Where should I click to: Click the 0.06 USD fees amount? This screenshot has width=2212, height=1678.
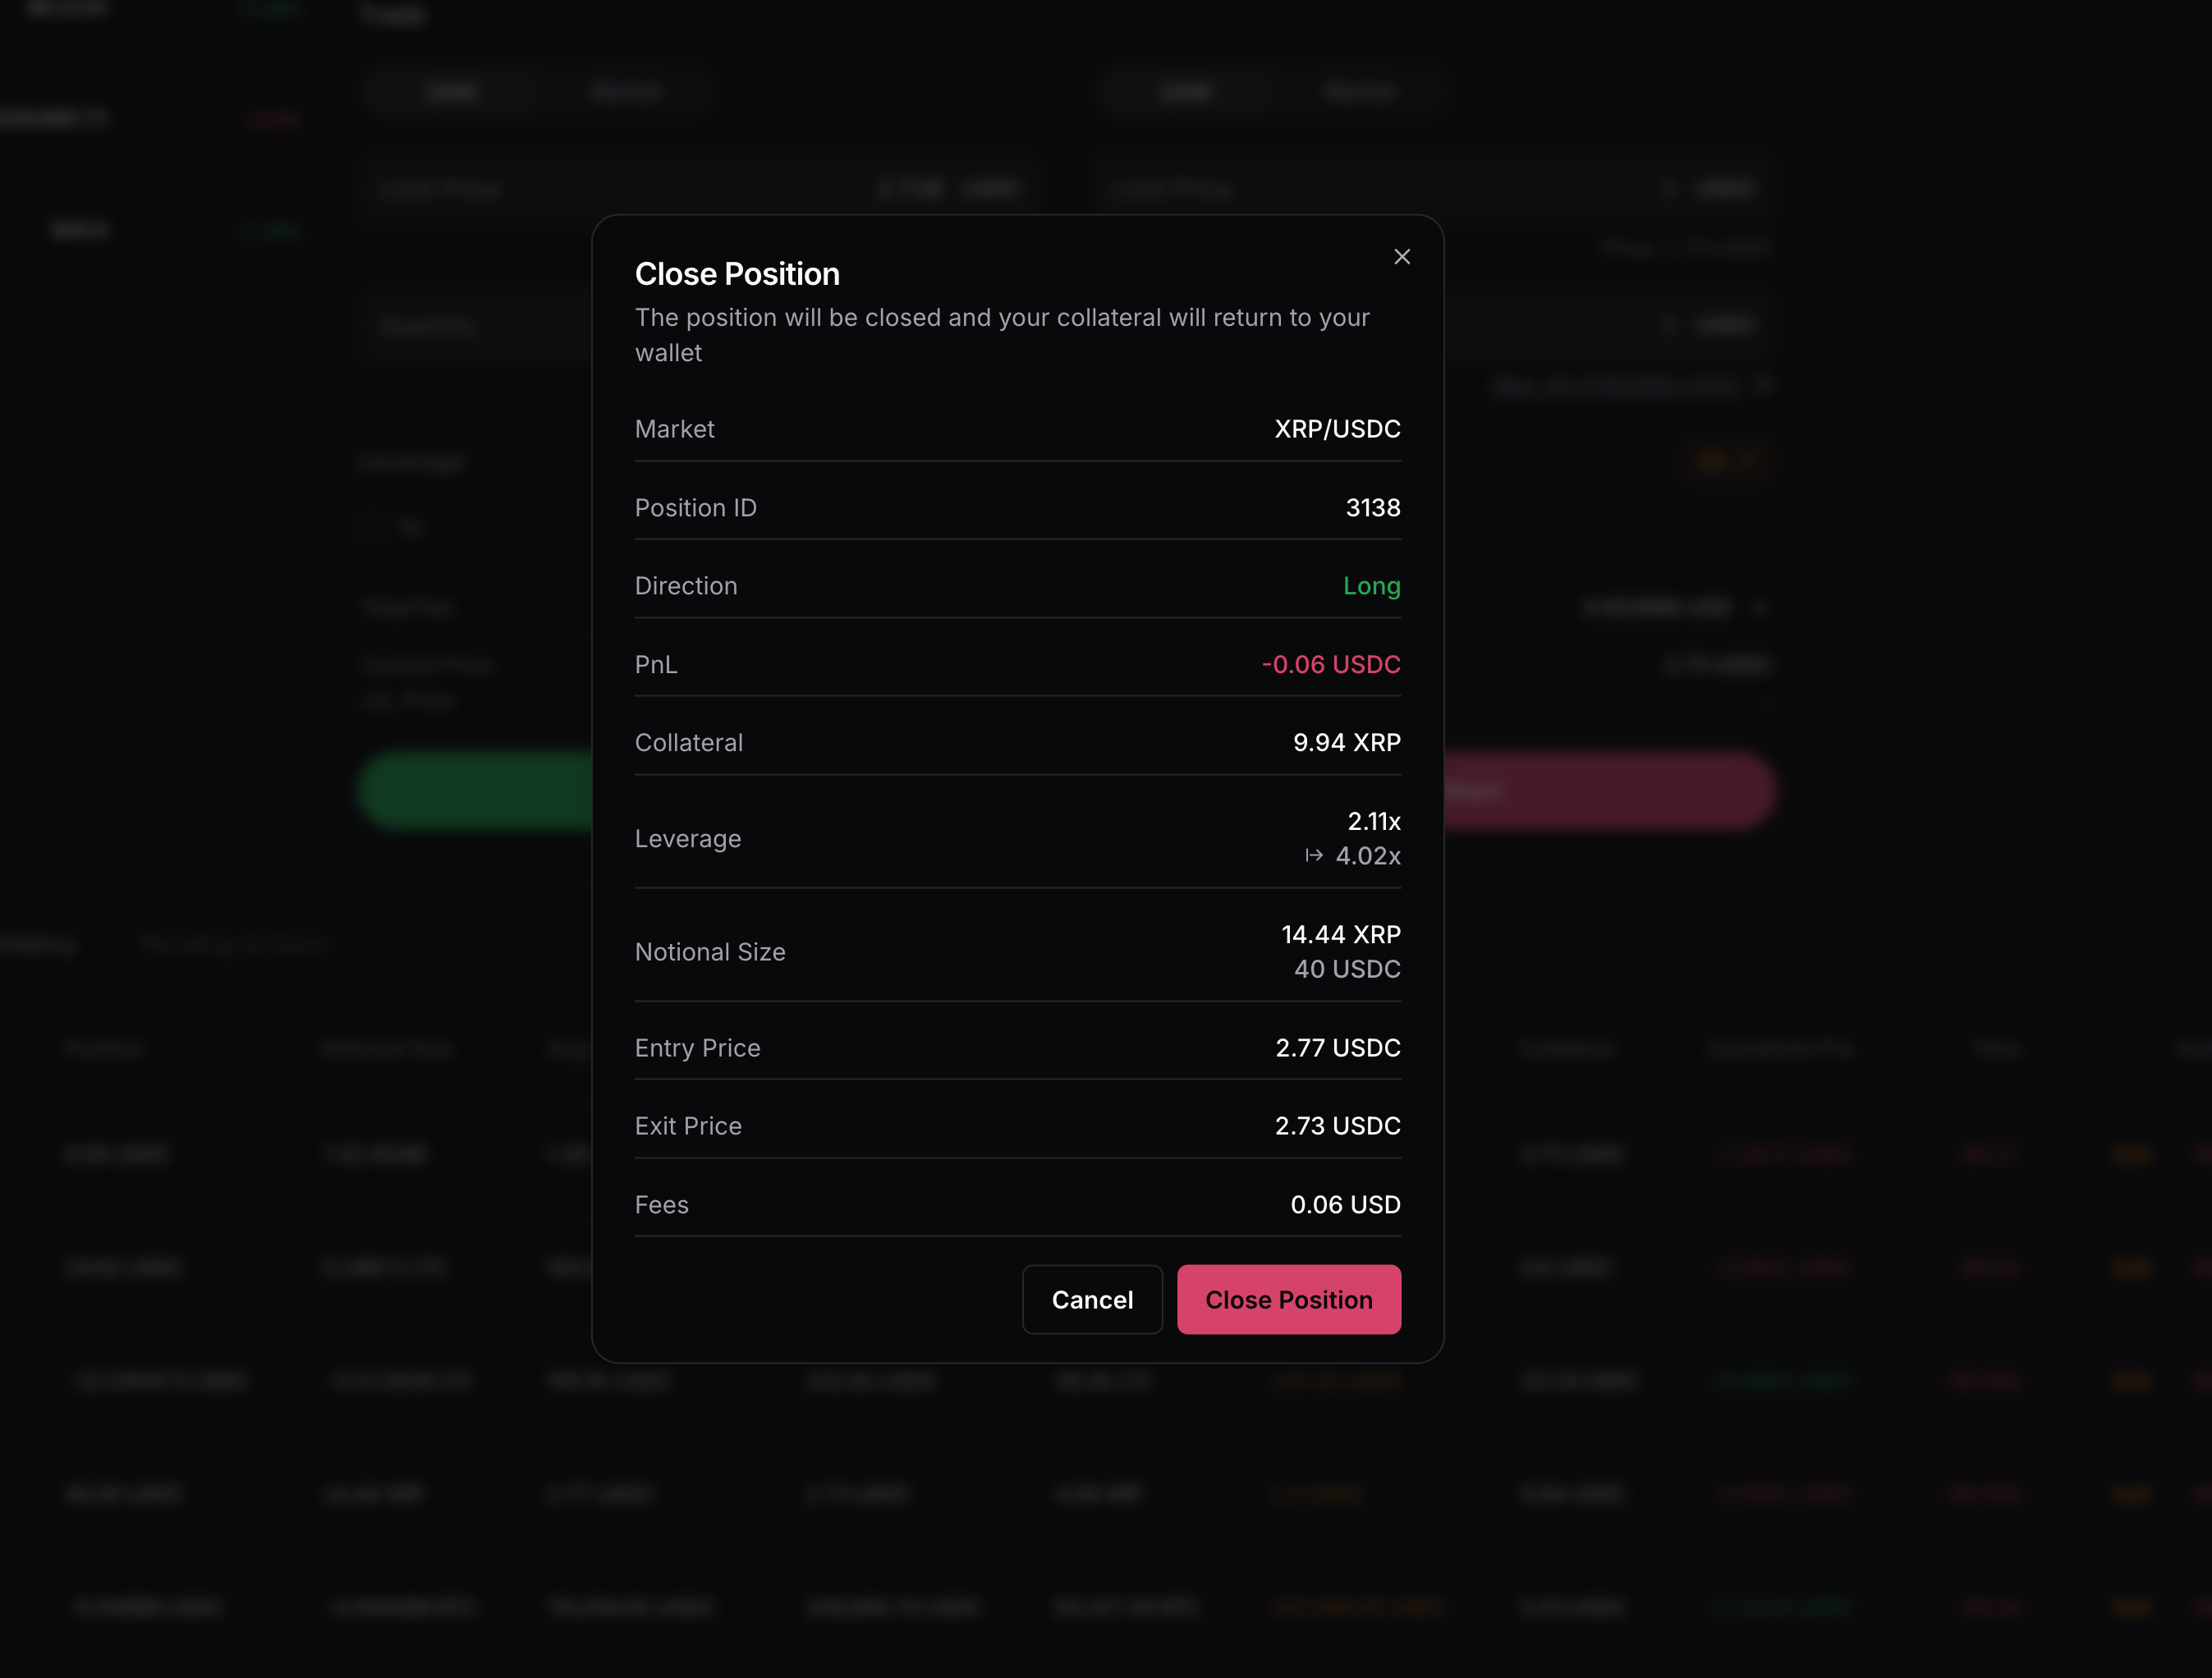click(1345, 1205)
